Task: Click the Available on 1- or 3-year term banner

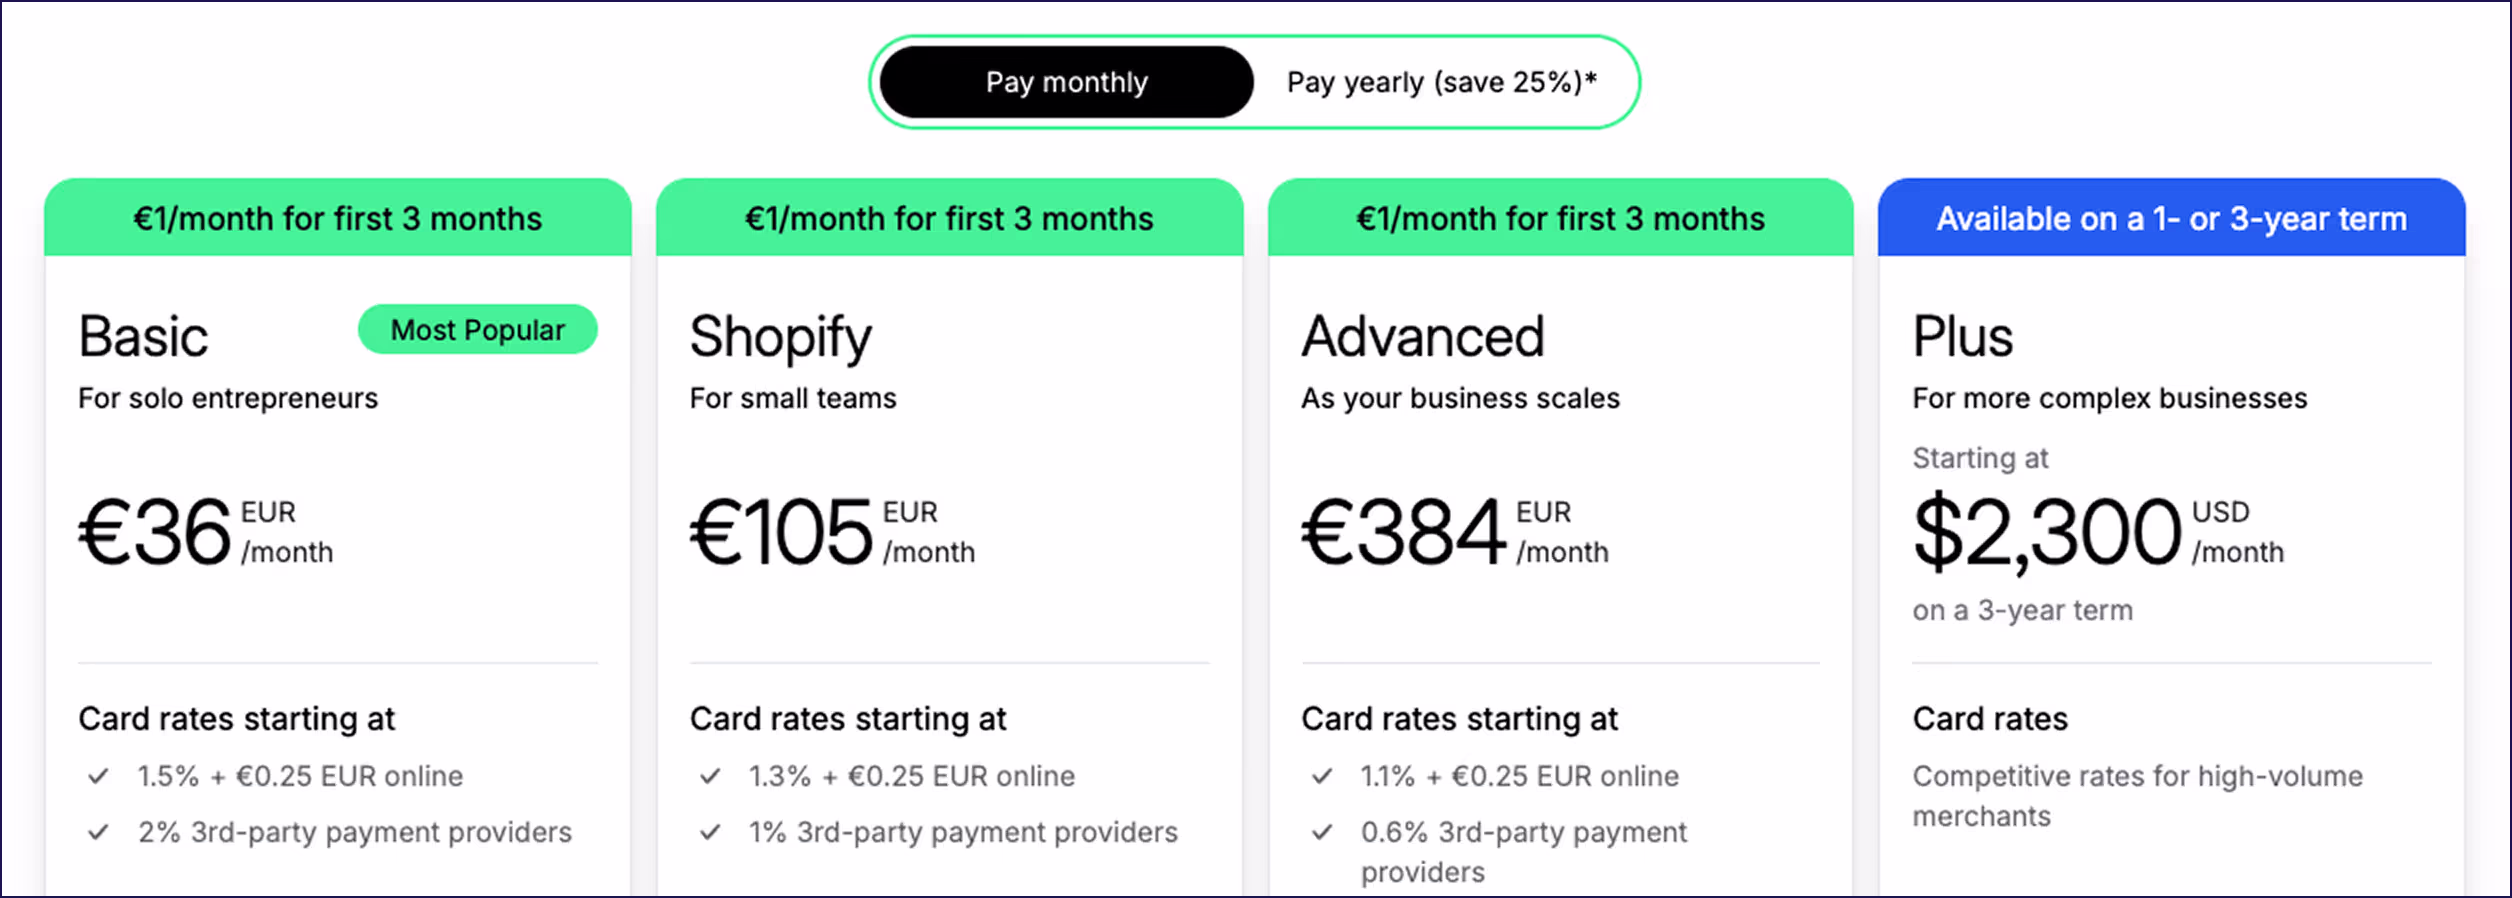Action: click(x=2170, y=218)
